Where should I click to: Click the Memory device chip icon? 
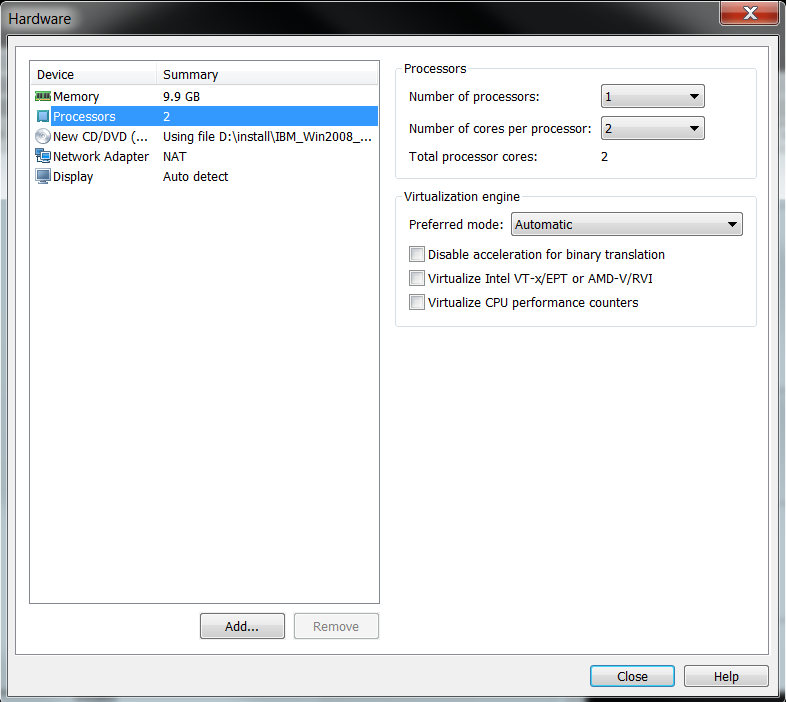tap(43, 96)
